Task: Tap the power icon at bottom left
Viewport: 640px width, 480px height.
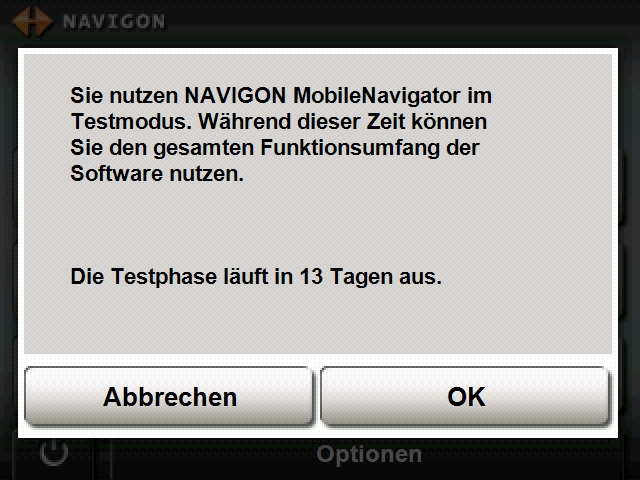Action: pos(54,453)
